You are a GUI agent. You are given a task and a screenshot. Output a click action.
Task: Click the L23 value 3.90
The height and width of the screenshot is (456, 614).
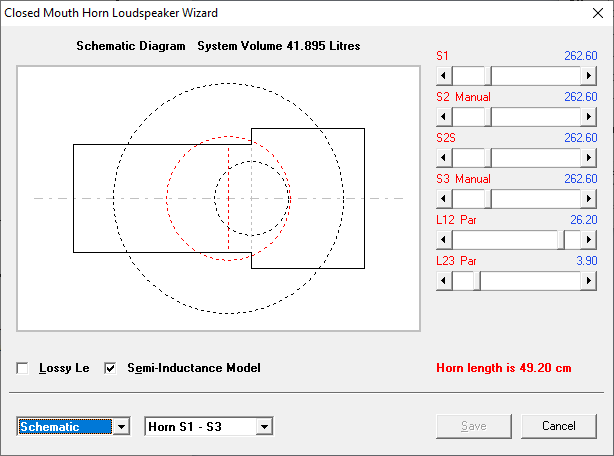tap(587, 261)
